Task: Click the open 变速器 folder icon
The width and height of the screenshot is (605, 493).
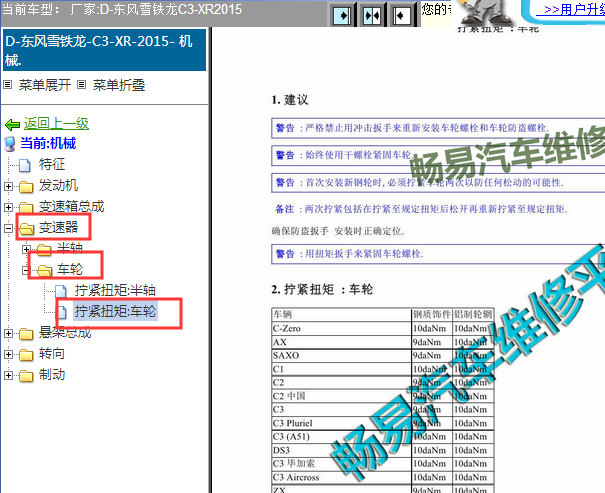Action: click(x=26, y=229)
